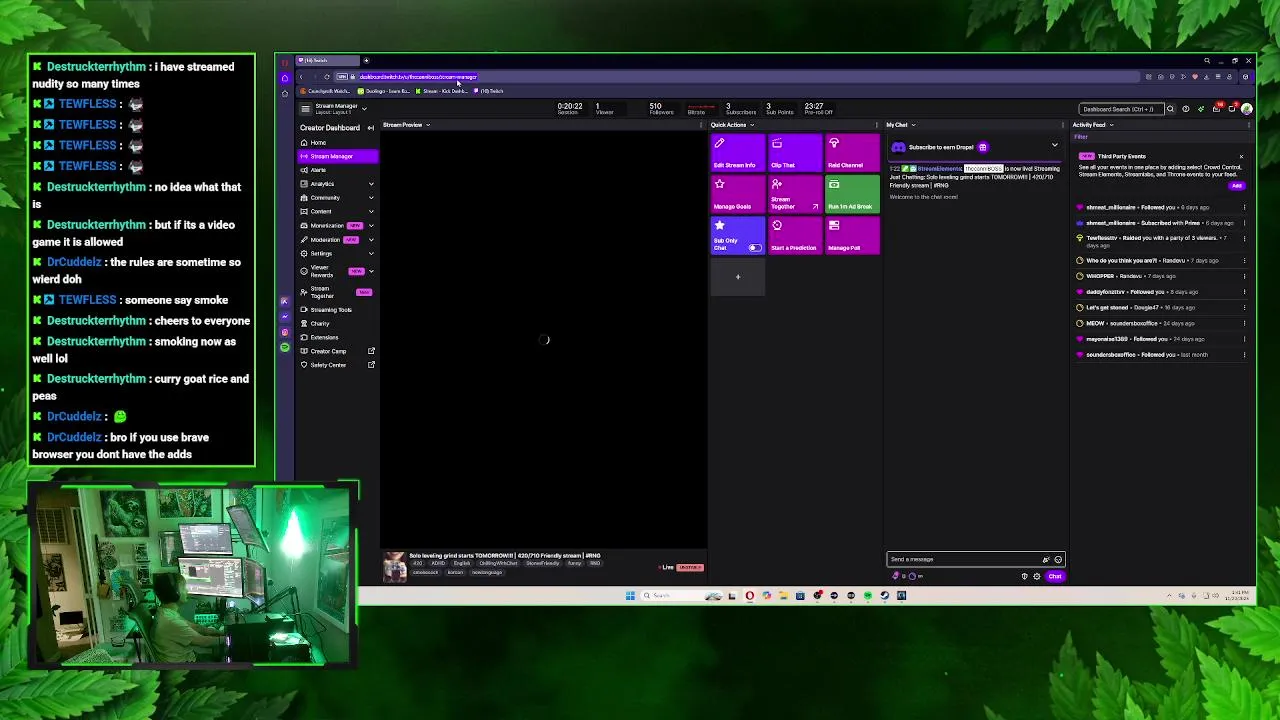Viewport: 1280px width, 720px height.
Task: Open the Manage Goals quick action
Action: [x=737, y=194]
